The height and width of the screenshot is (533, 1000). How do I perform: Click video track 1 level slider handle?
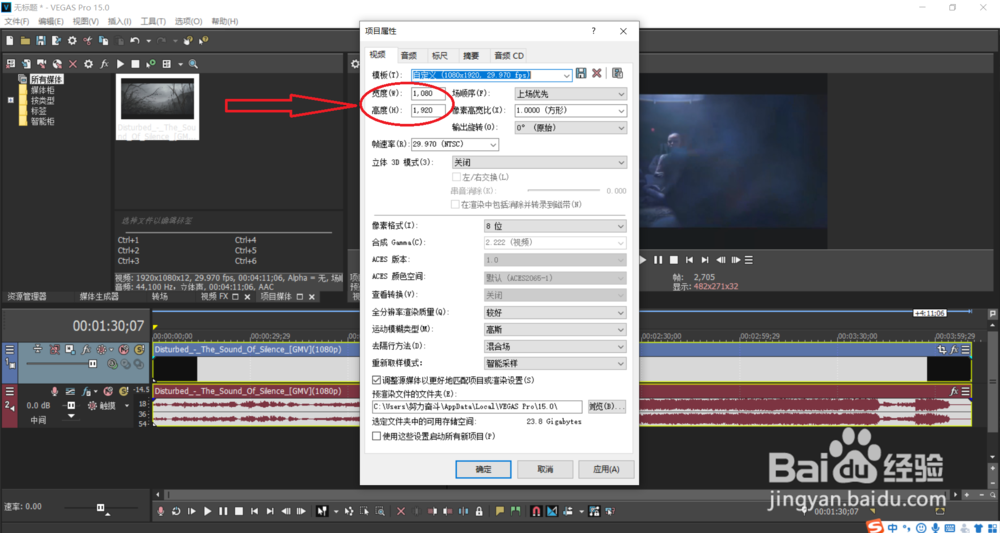tap(92, 363)
